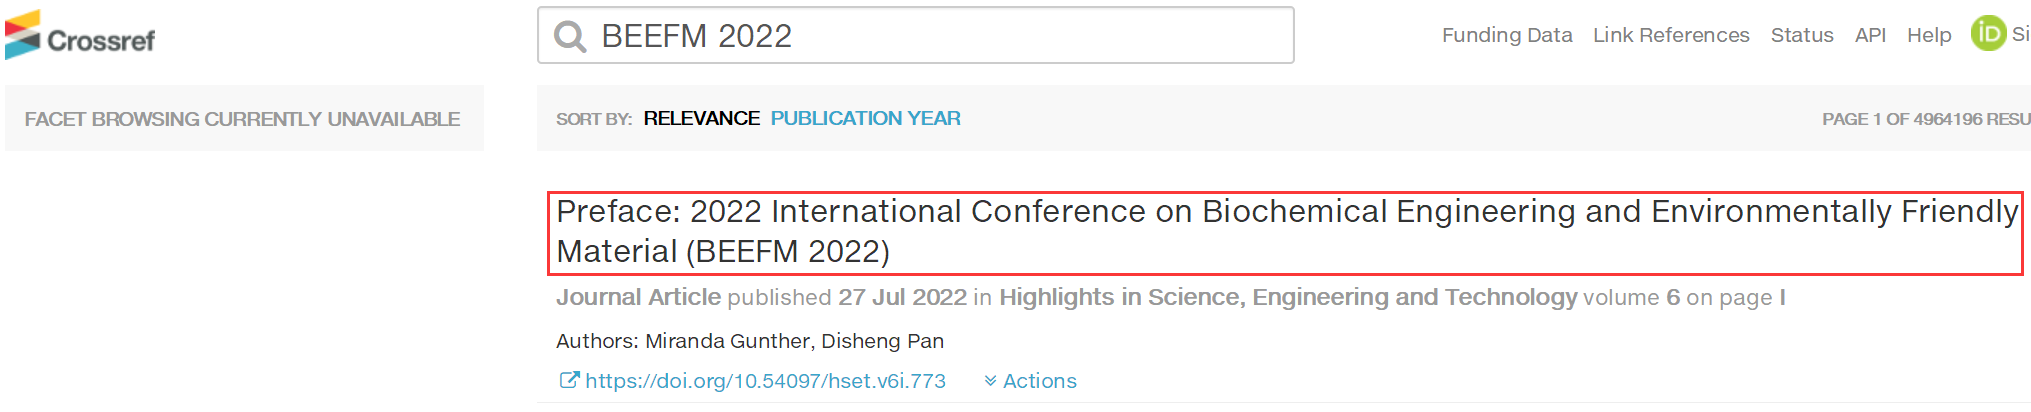The image size is (2031, 412).
Task: Sort results by Publication Year
Action: (866, 118)
